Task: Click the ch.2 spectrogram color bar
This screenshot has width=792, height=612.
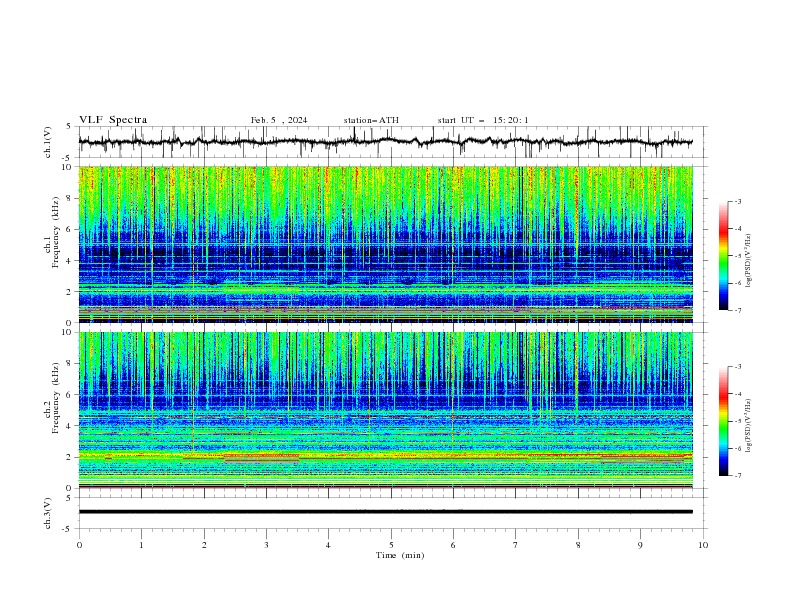Action: 724,421
